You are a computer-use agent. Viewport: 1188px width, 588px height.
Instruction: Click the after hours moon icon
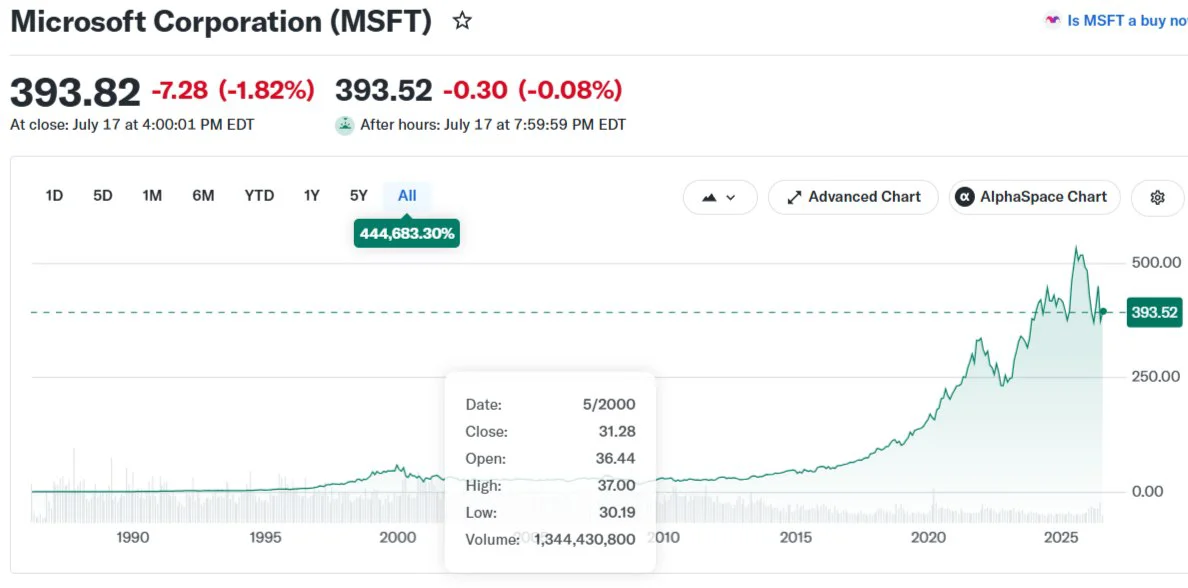(x=345, y=125)
